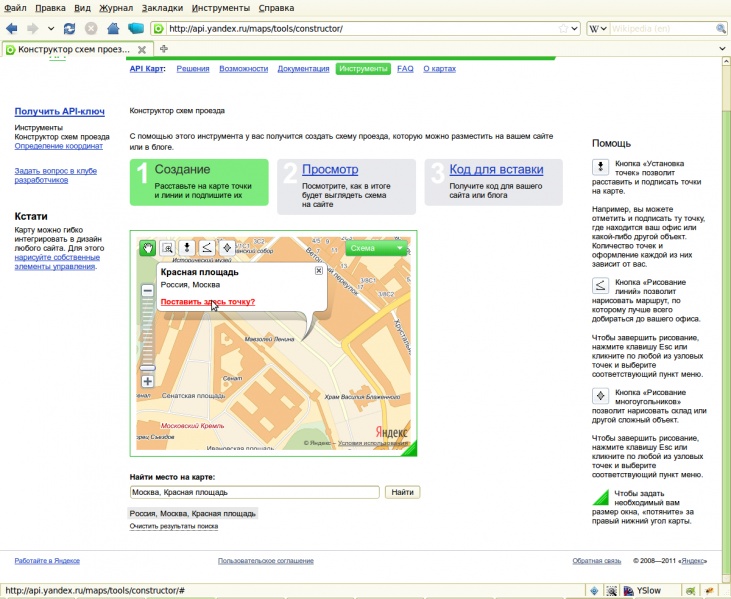The width and height of the screenshot is (731, 599).
Task: Click the map zoom out minus button
Action: click(x=147, y=291)
